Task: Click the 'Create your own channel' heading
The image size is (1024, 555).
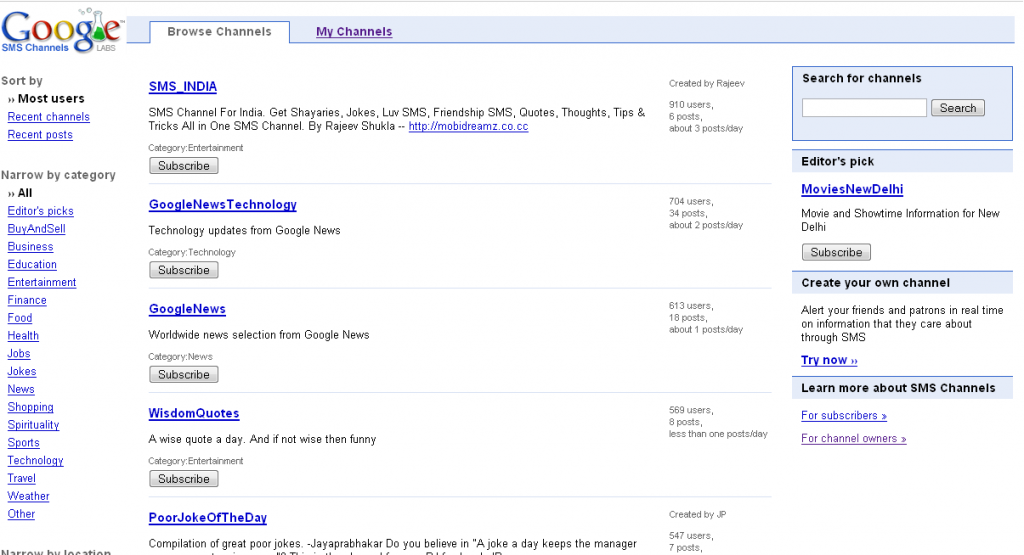Action: [875, 283]
